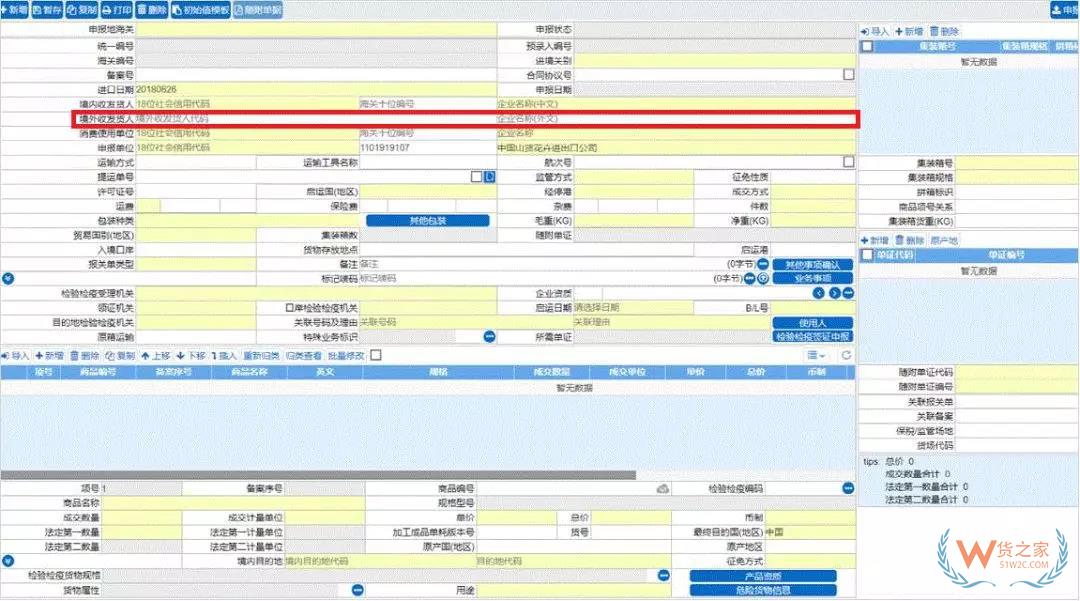1080x601 pixels.
Task: Click the 使用人 button
Action: (813, 323)
